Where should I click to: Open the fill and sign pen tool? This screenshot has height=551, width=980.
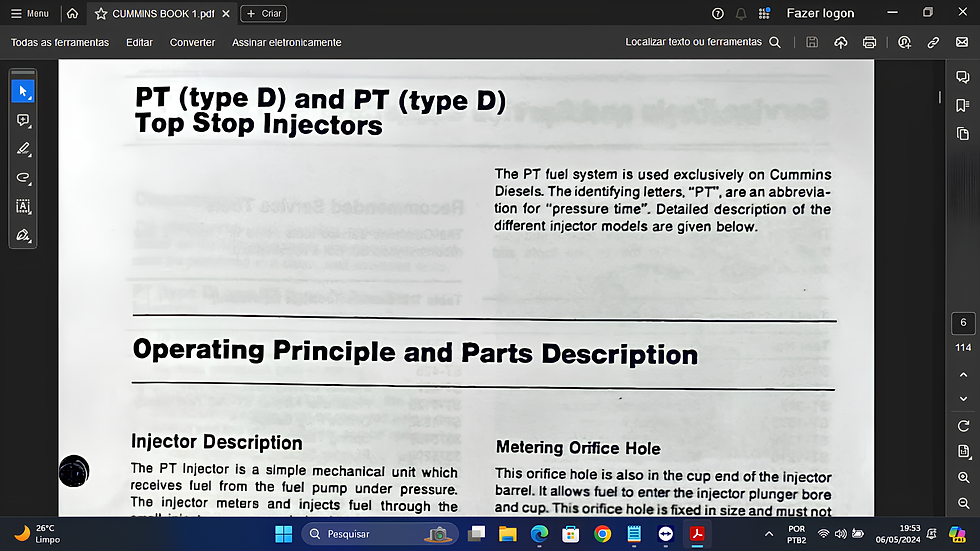pyautogui.click(x=23, y=235)
